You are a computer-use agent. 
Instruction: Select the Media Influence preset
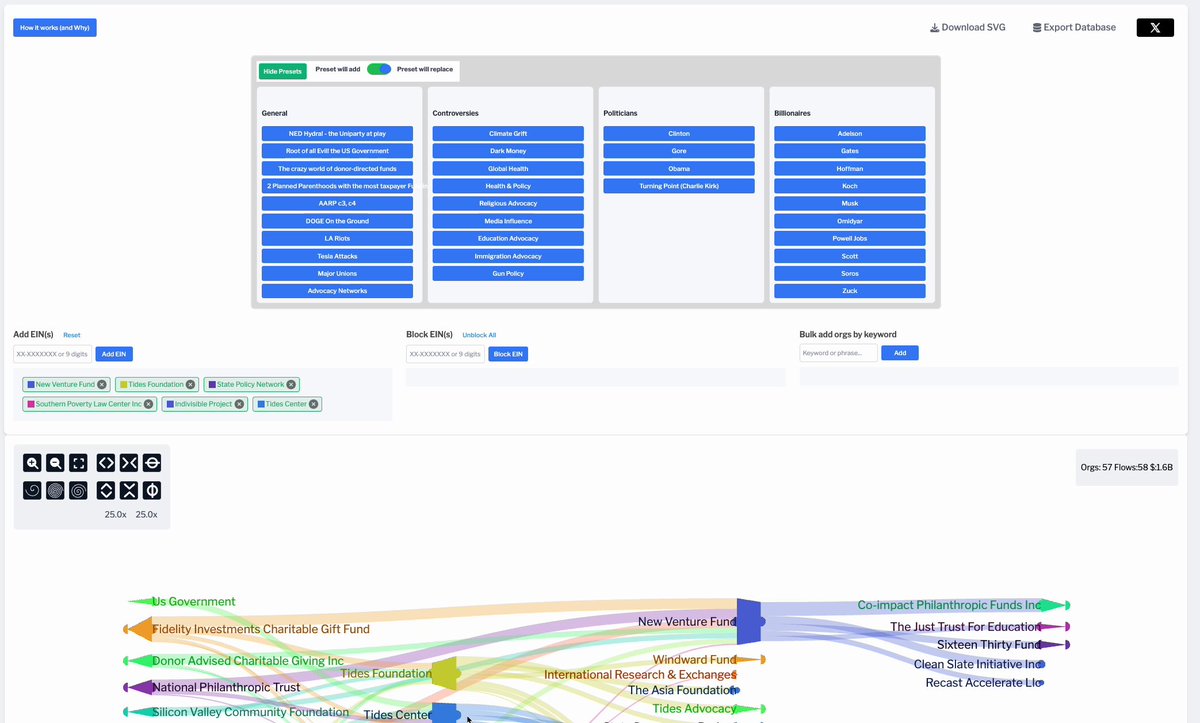click(508, 221)
